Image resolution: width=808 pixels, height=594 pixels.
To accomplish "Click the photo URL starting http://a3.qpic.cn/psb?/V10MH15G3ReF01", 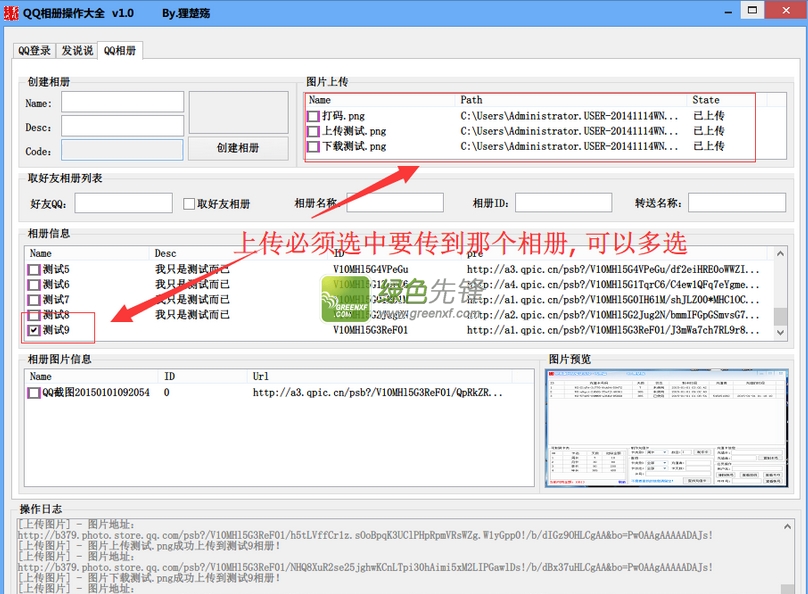I will click(377, 393).
